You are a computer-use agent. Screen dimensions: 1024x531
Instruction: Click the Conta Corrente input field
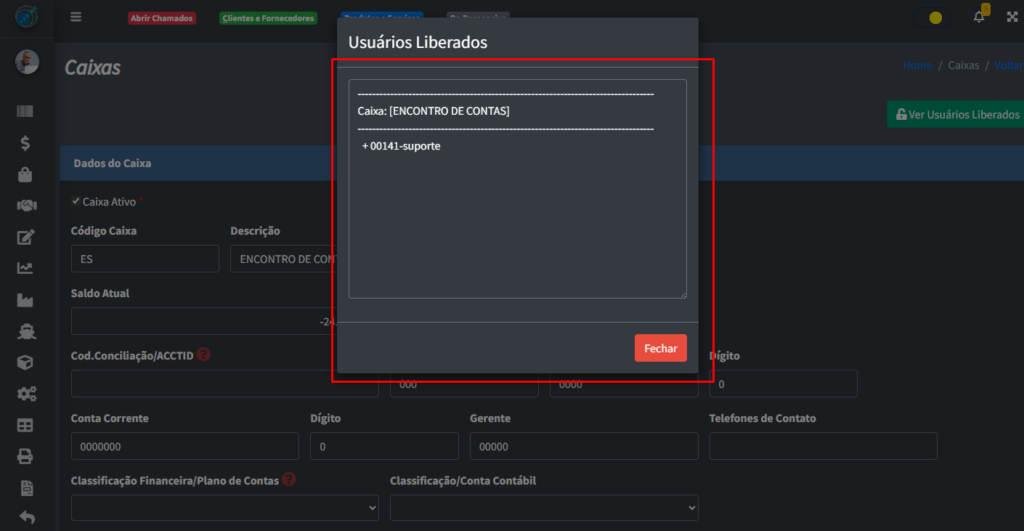[x=184, y=446]
